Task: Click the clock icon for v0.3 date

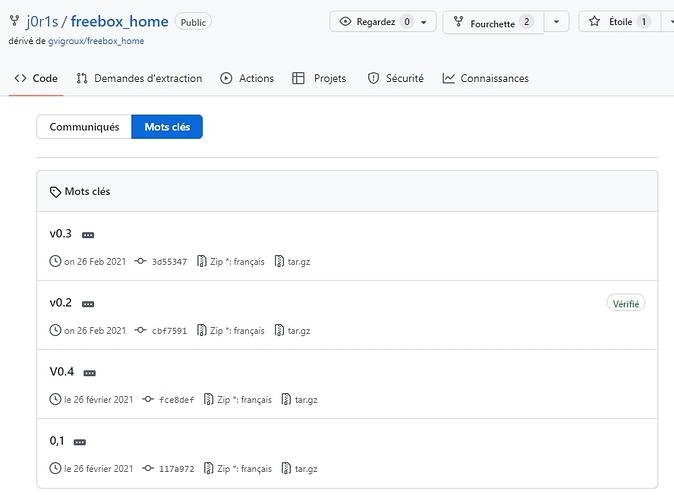Action: (x=55, y=261)
